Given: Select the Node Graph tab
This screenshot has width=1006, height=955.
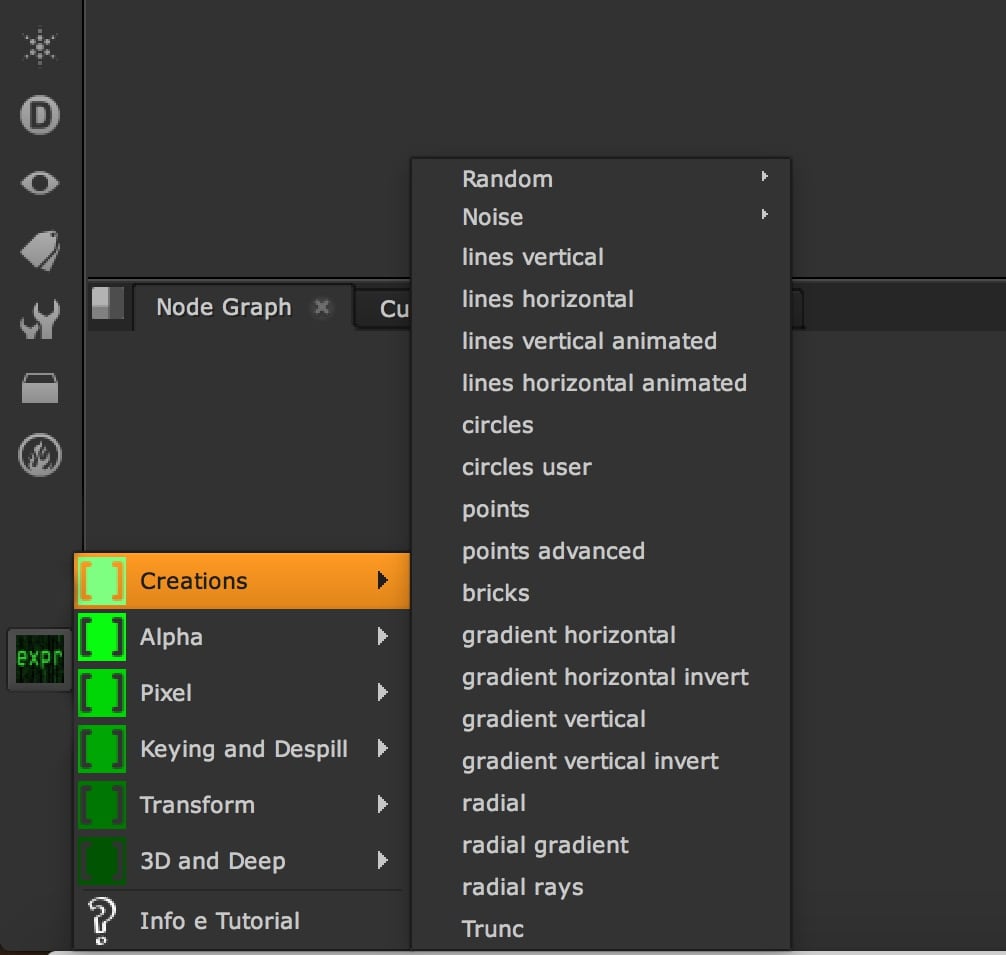Looking at the screenshot, I should click(224, 307).
